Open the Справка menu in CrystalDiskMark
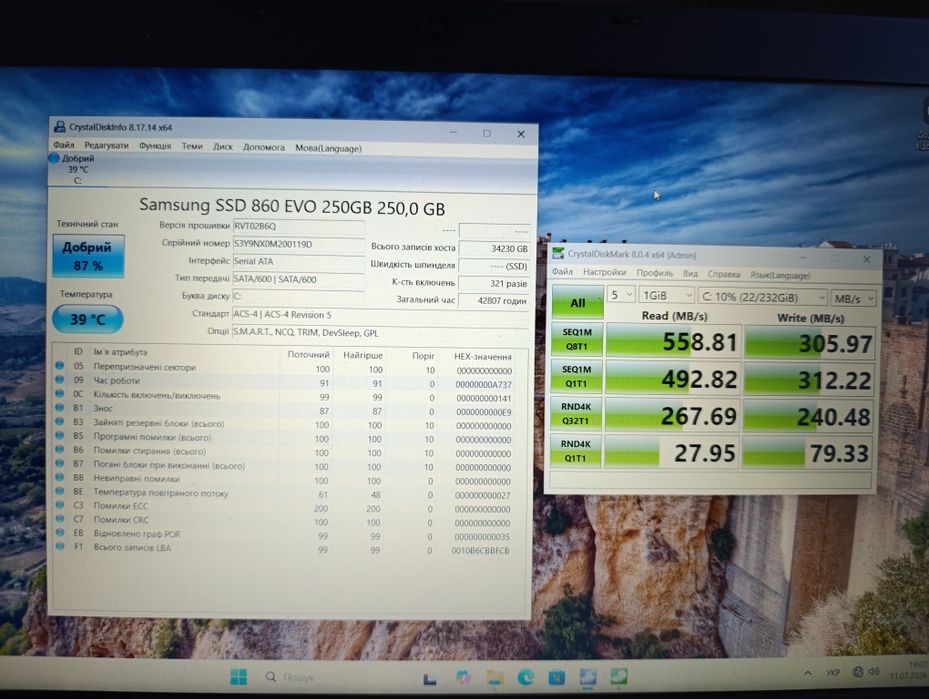Viewport: 929px width, 699px height. 724,274
